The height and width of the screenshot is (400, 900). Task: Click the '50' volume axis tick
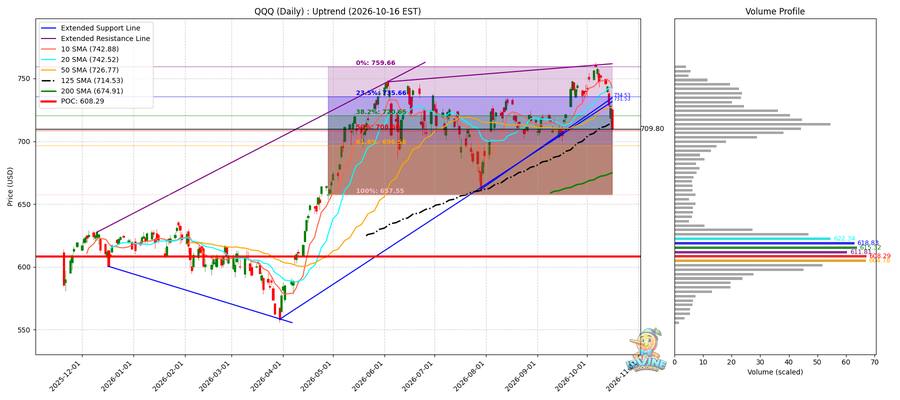tap(817, 362)
